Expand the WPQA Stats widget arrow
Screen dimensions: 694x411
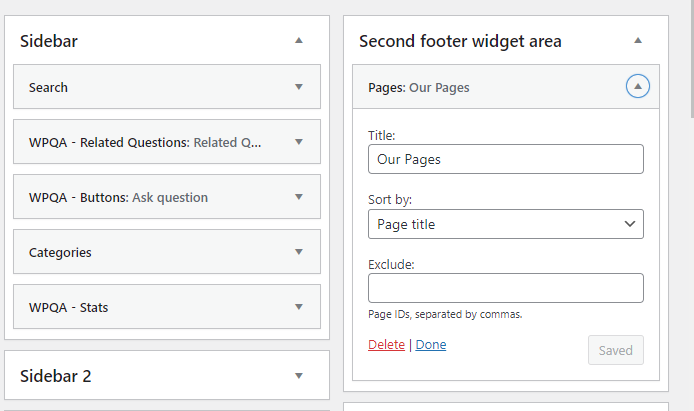[298, 307]
